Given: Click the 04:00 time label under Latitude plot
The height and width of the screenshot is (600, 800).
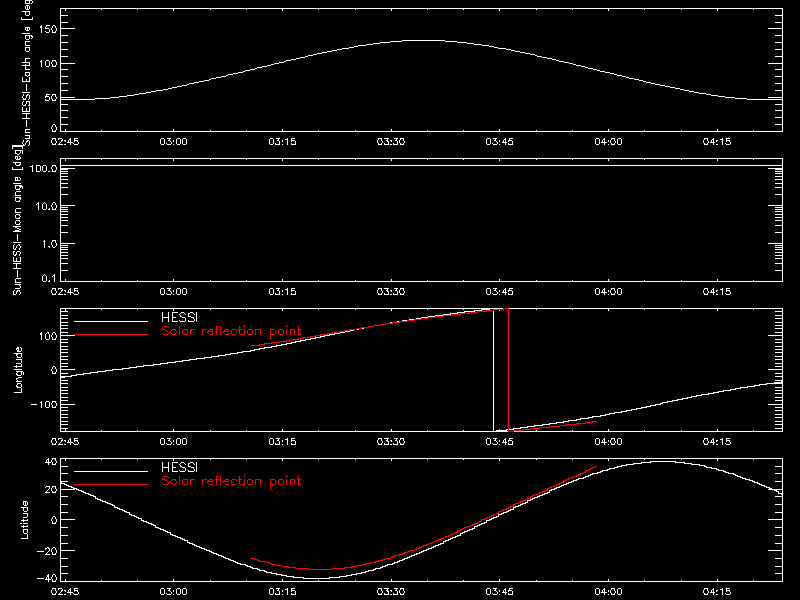Looking at the screenshot, I should [608, 592].
